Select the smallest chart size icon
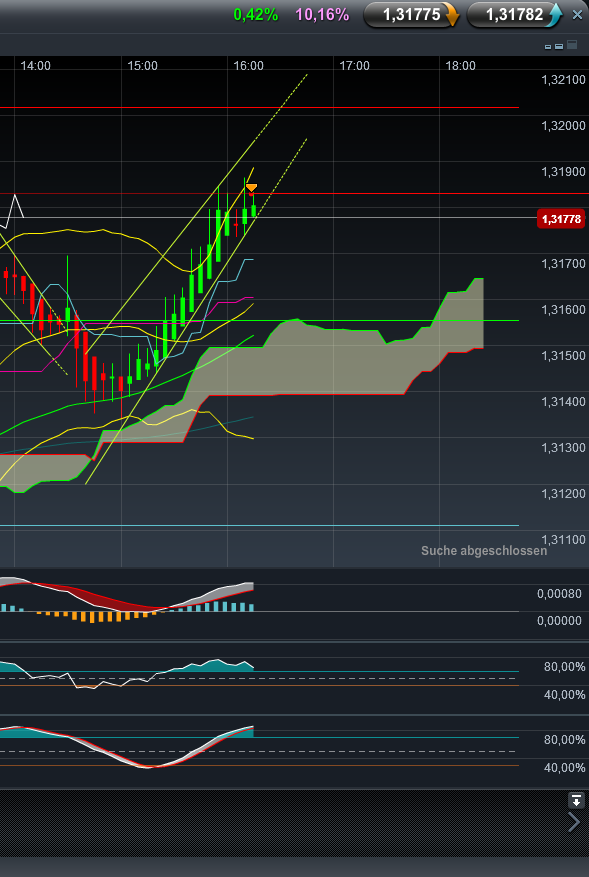This screenshot has width=589, height=877. coord(548,47)
